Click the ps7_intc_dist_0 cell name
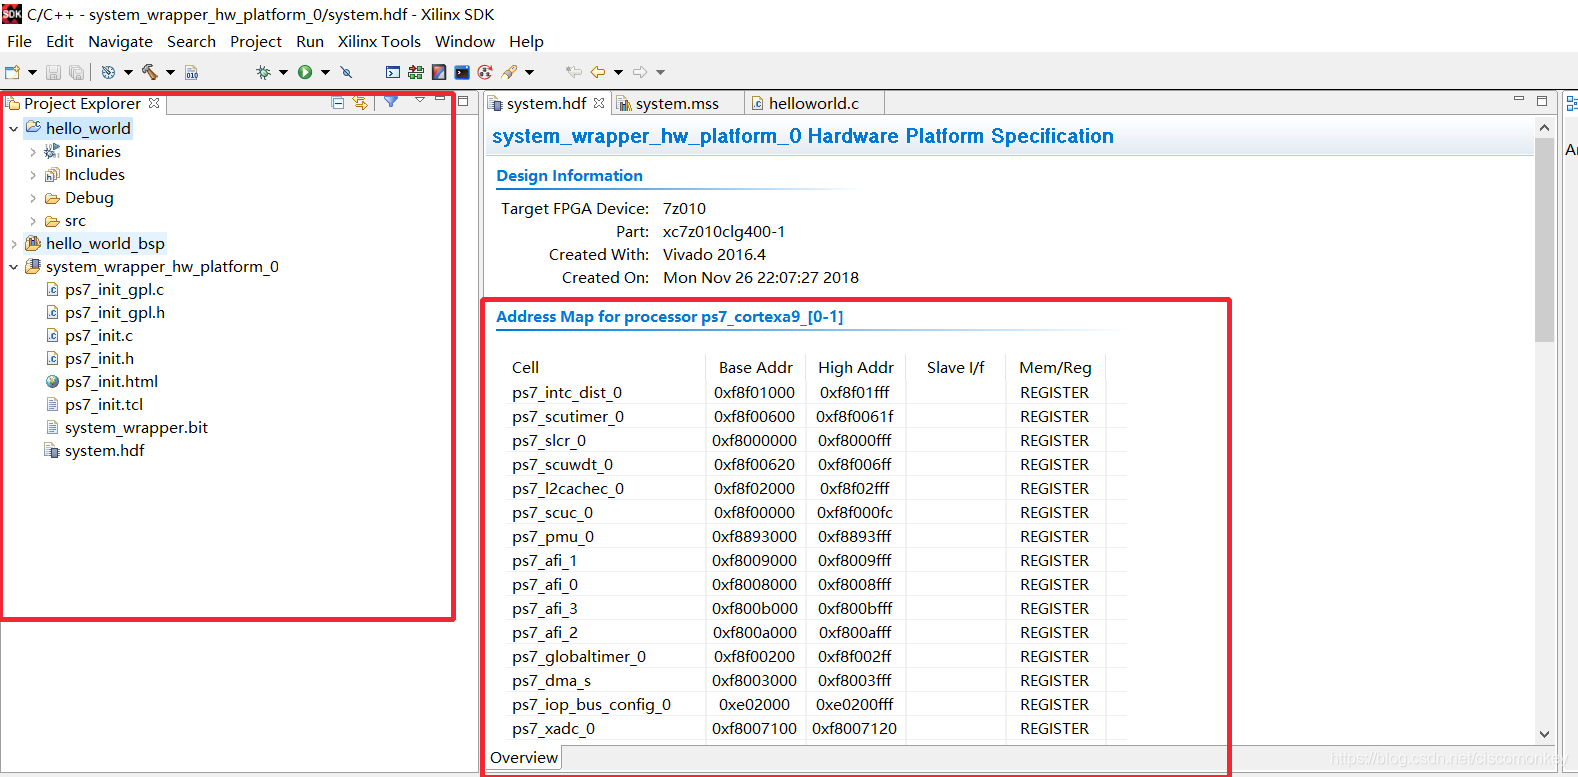This screenshot has height=777, width=1578. 567,393
